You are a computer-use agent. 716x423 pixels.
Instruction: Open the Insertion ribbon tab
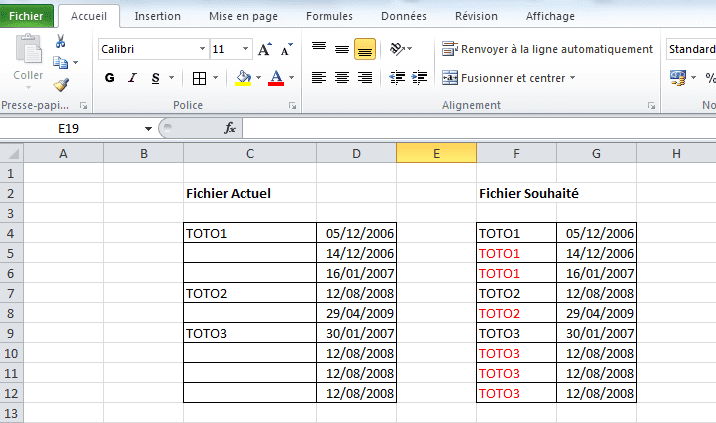click(158, 16)
